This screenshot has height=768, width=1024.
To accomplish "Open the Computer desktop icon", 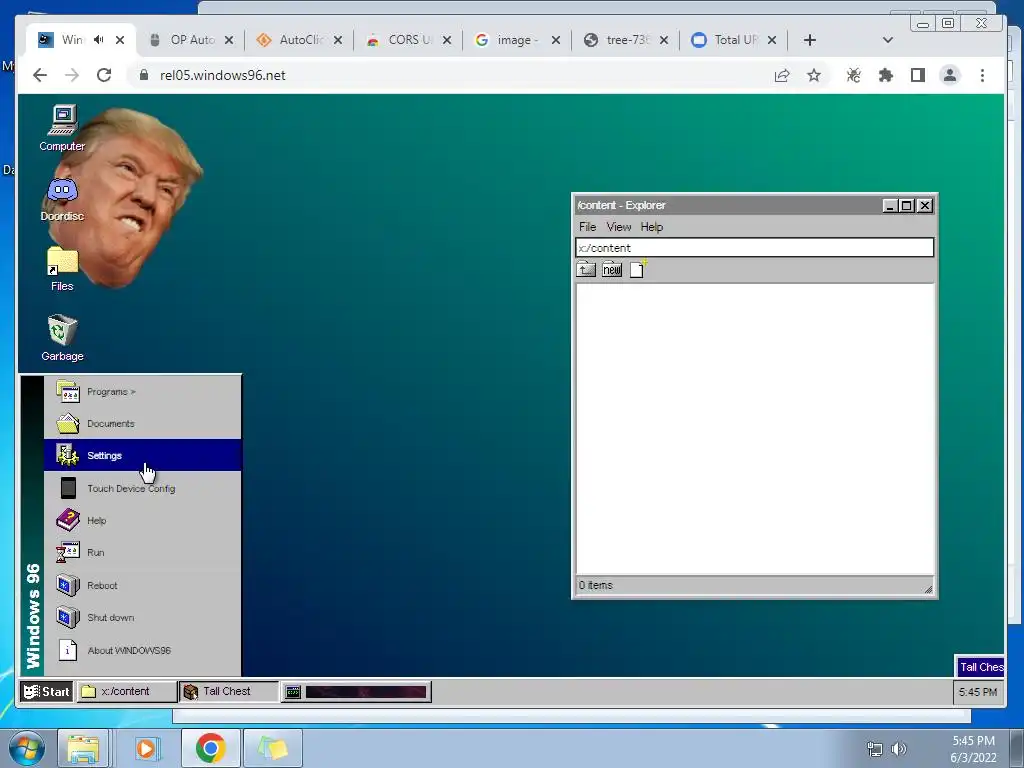I will tap(63, 128).
